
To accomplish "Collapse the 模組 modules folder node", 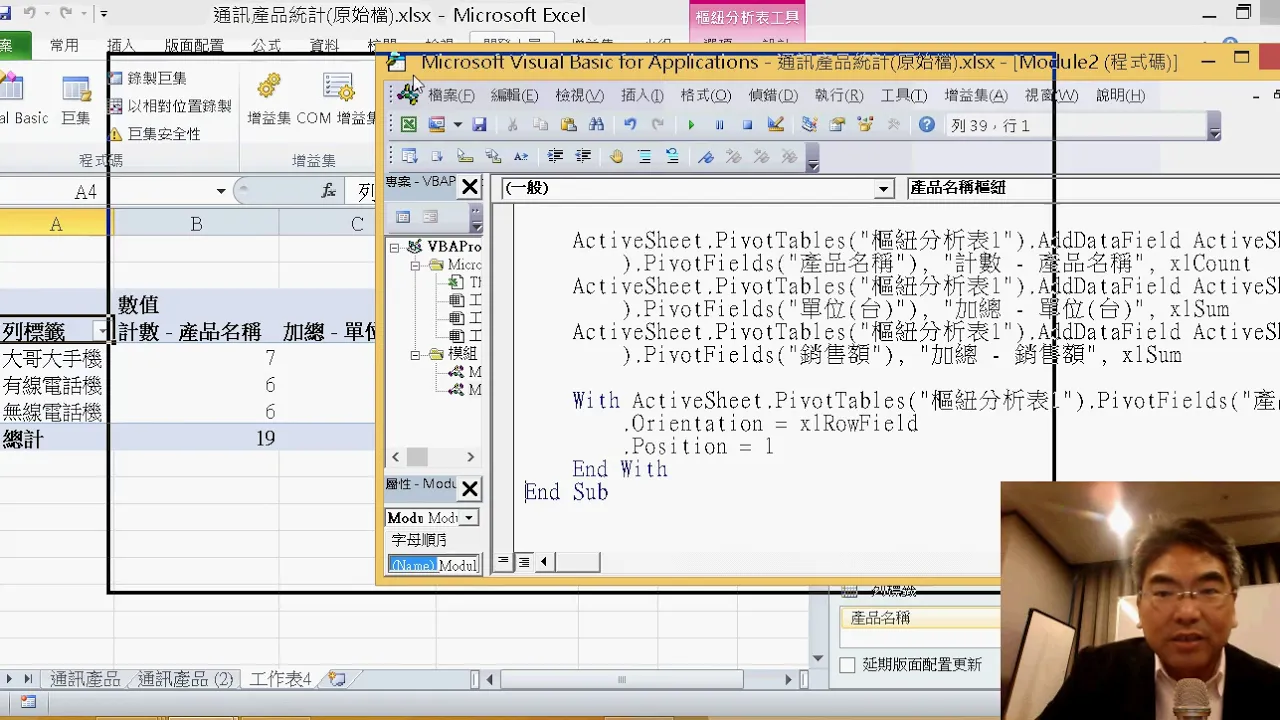I will click(416, 355).
